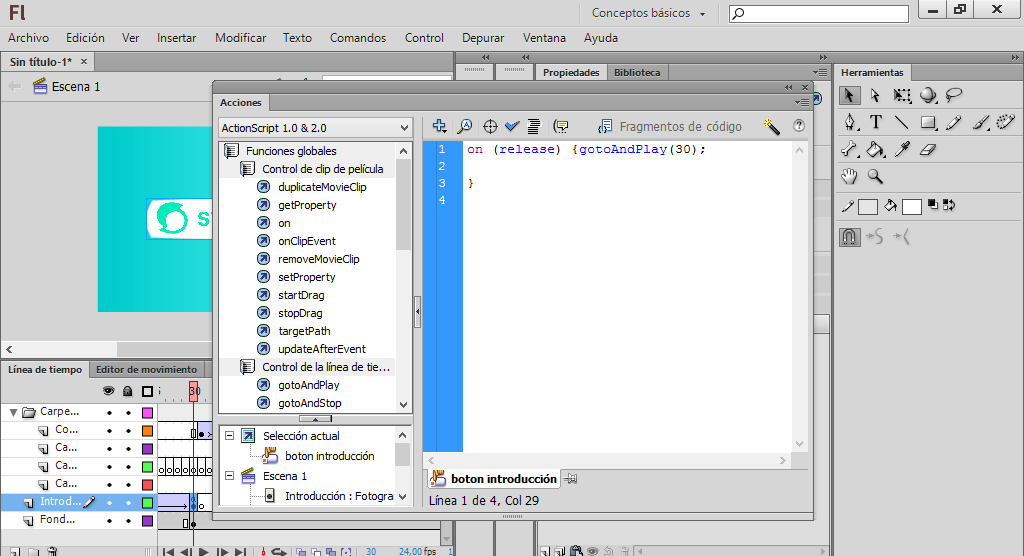Open the Archivo menu
This screenshot has width=1024, height=556.
pyautogui.click(x=28, y=38)
